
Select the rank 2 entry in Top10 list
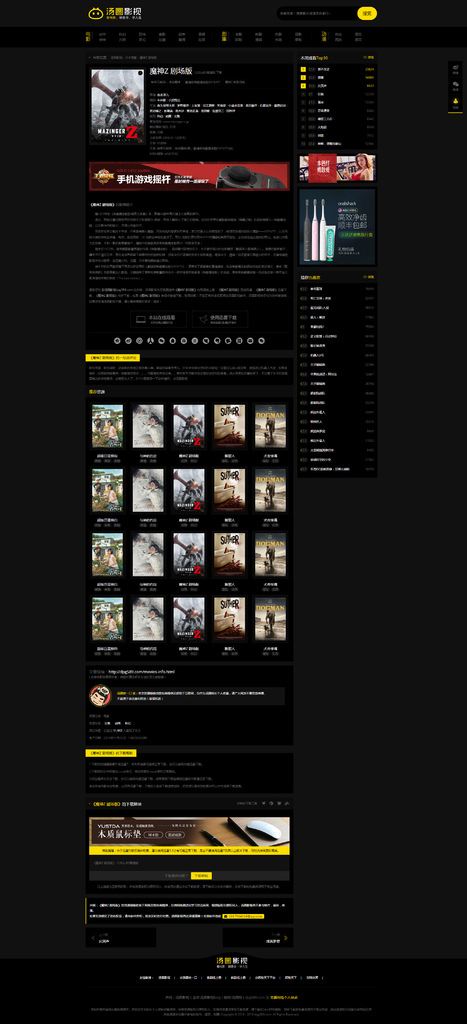337,77
